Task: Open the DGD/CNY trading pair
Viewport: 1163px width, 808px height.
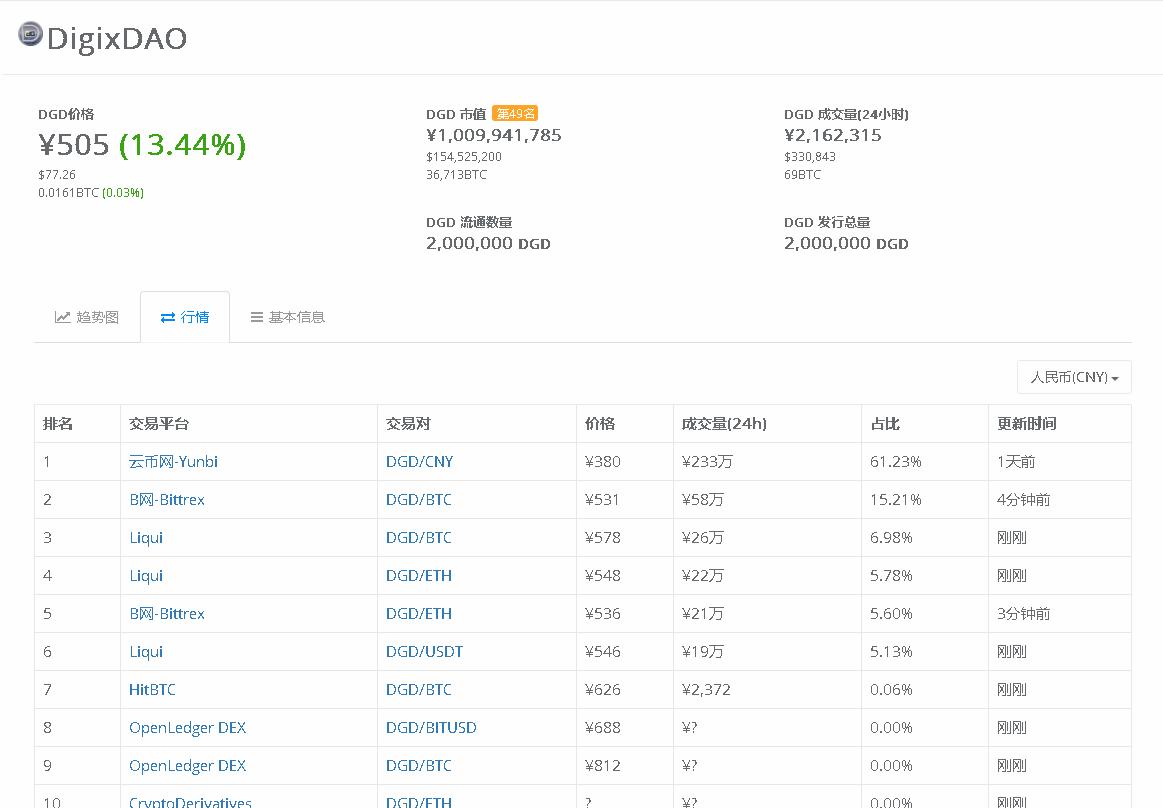Action: click(419, 462)
